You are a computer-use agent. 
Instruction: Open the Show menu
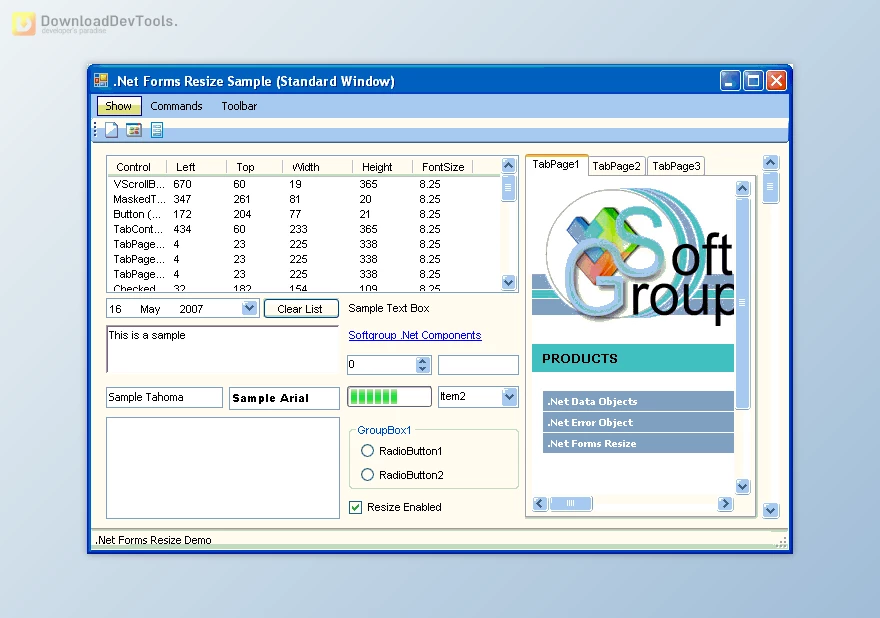coord(118,106)
